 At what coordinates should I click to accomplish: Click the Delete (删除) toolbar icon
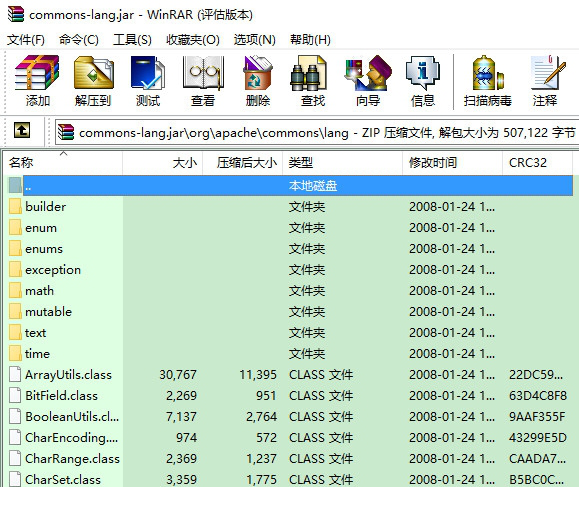pos(258,73)
